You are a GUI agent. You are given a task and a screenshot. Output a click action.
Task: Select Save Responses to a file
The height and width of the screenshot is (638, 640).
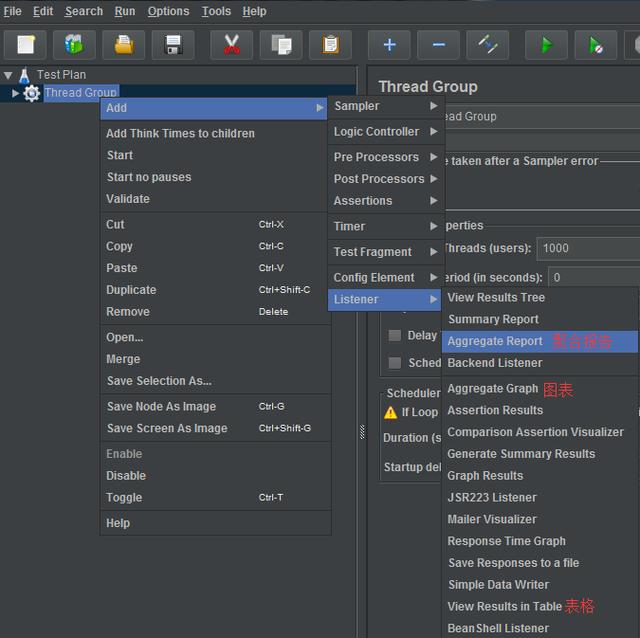pyautogui.click(x=540, y=563)
